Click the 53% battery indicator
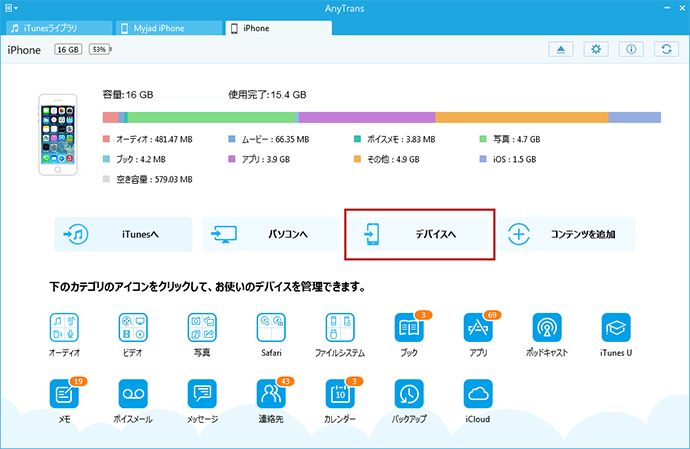Image resolution: width=690 pixels, height=449 pixels. click(x=100, y=49)
